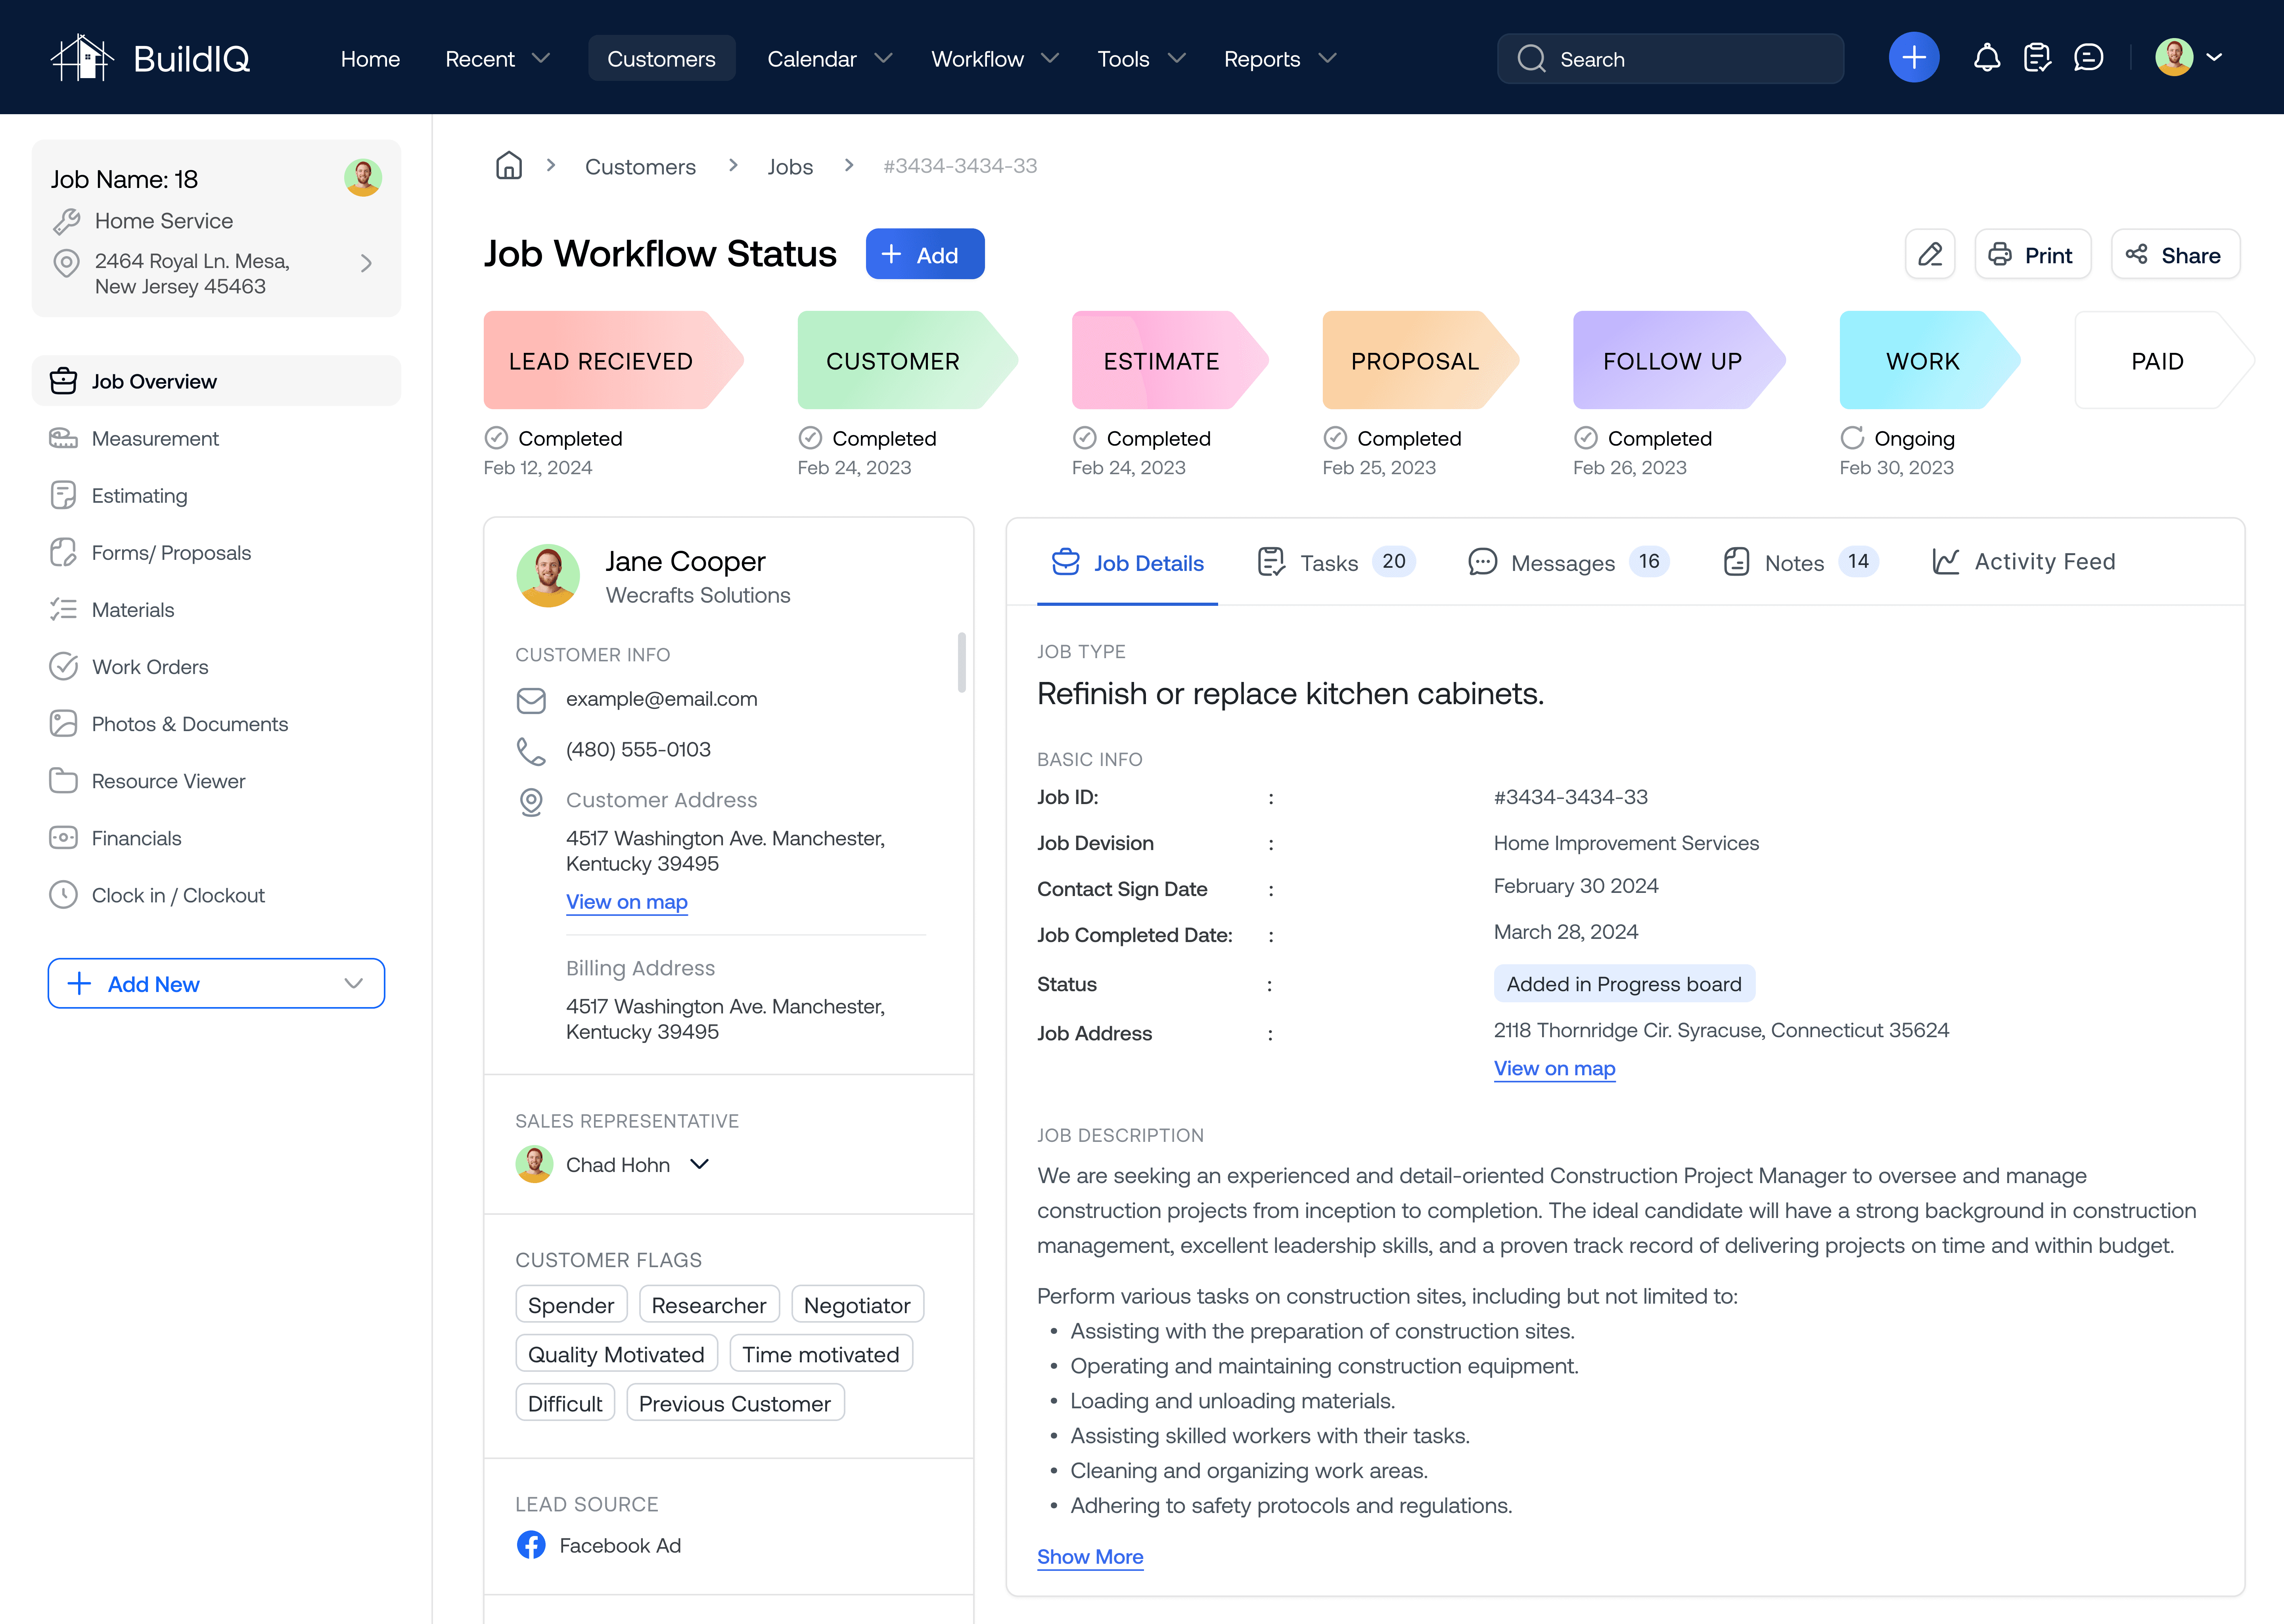Click the Print button

click(2031, 255)
